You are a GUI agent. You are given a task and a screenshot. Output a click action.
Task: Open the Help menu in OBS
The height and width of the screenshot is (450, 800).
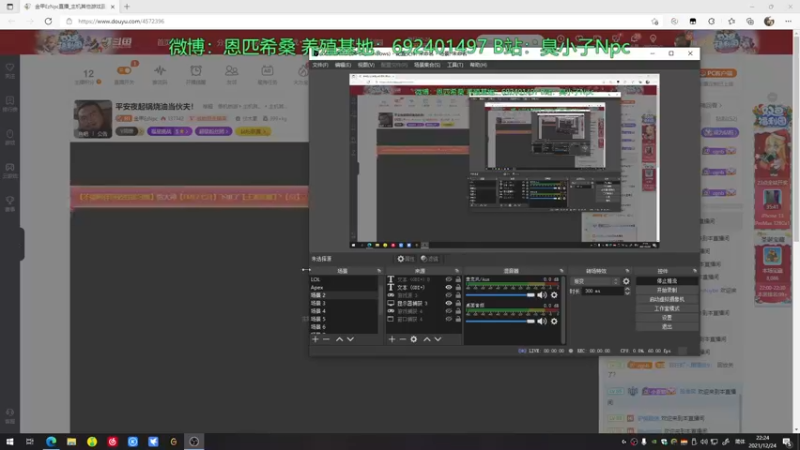pyautogui.click(x=478, y=65)
